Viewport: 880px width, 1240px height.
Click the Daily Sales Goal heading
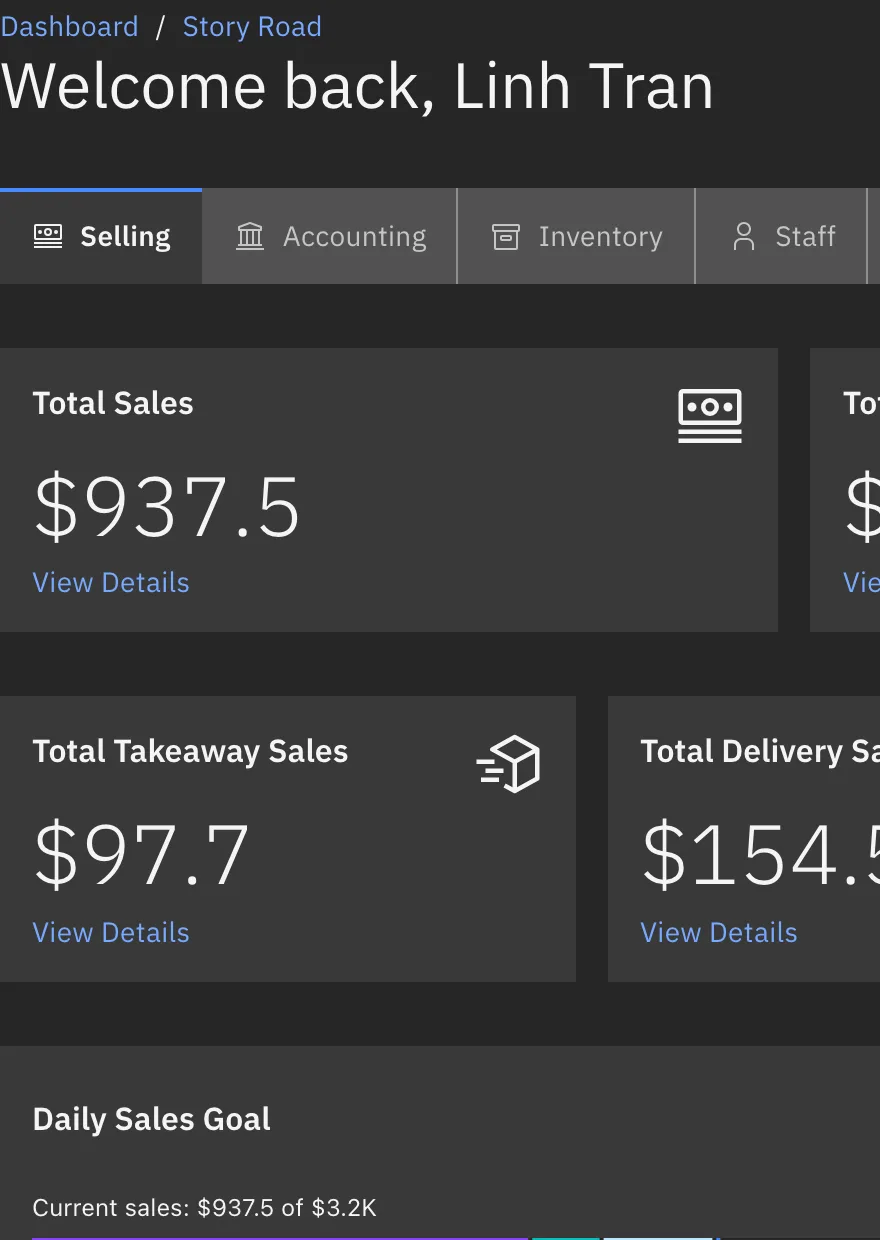pos(152,1119)
